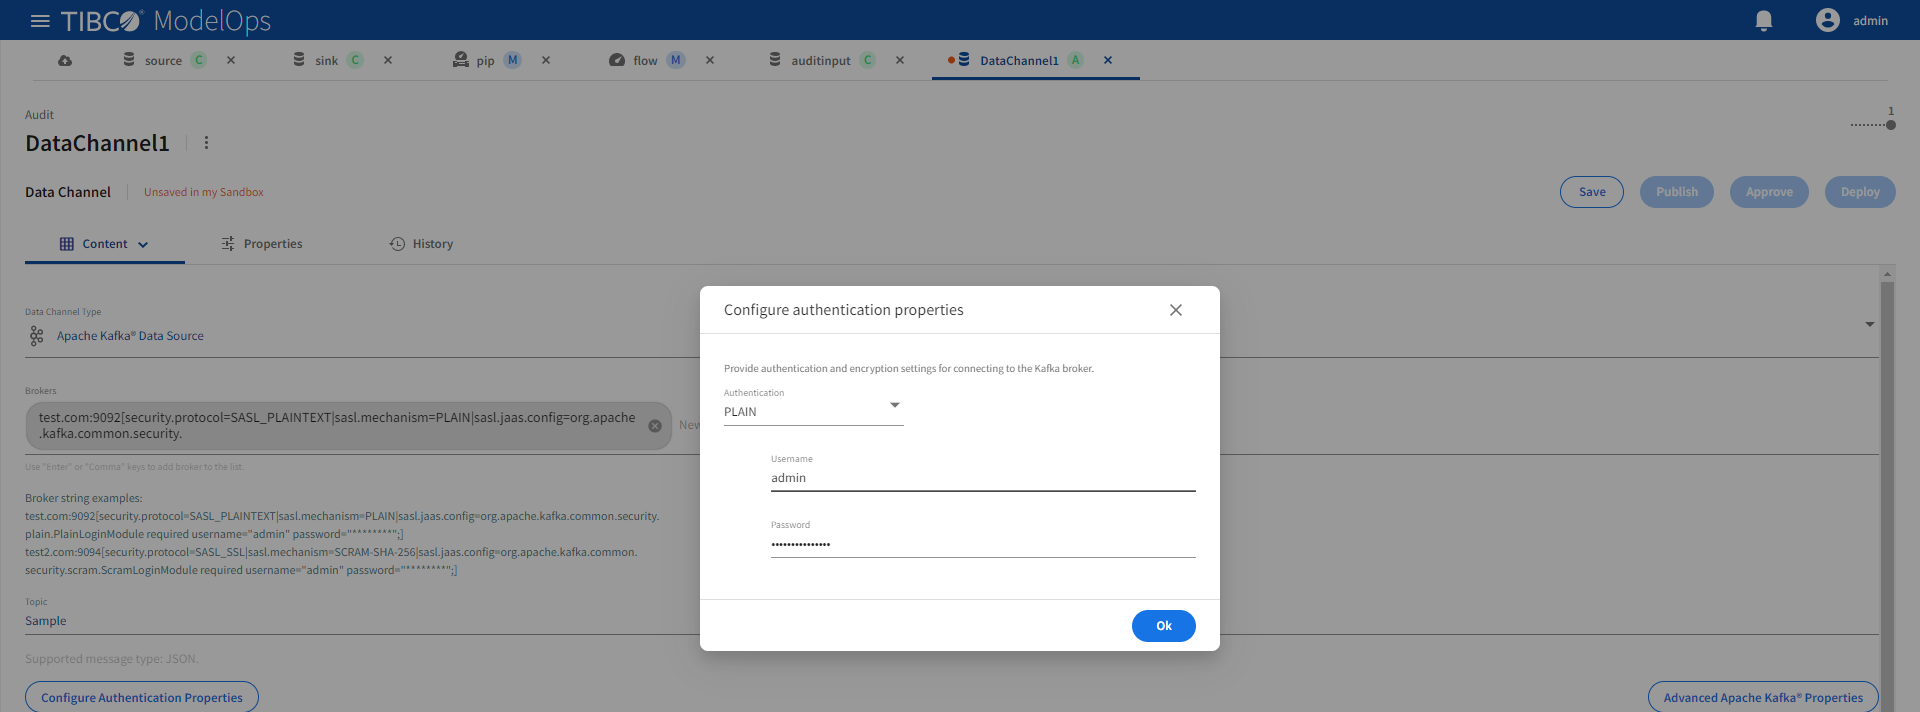Viewport: 1920px width, 712px height.
Task: Click the Username input field
Action: point(982,478)
